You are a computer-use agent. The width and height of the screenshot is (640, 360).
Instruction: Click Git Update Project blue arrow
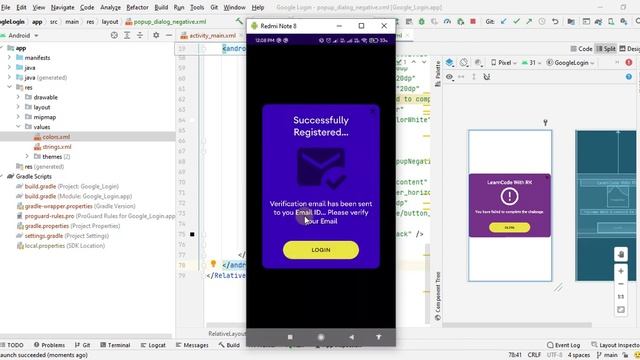coord(504,21)
